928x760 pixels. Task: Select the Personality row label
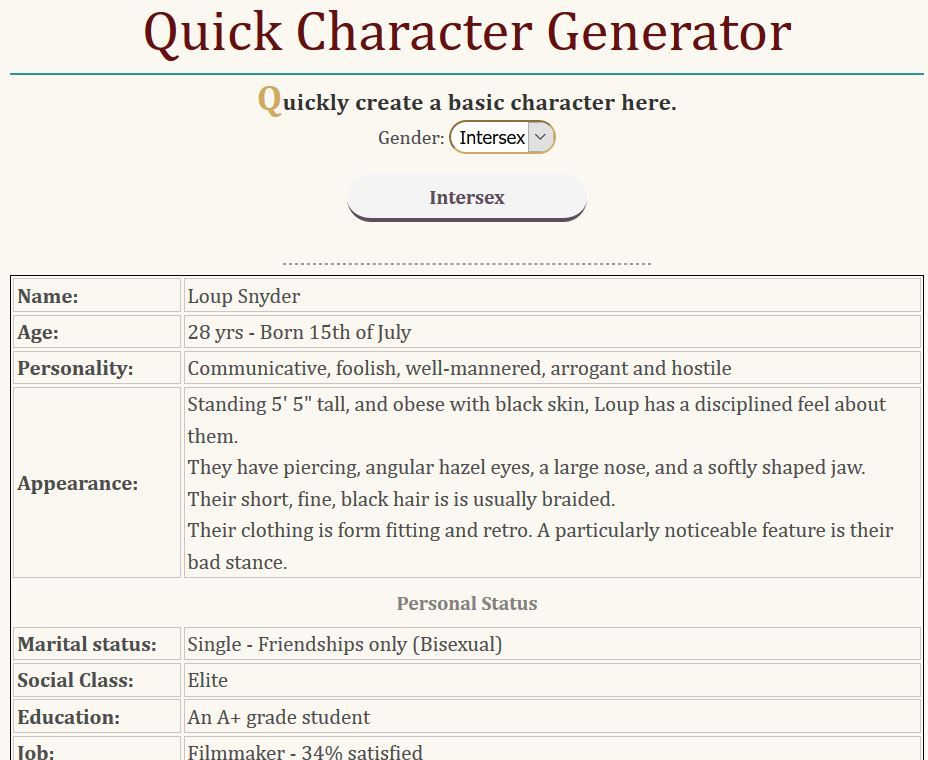tap(75, 368)
